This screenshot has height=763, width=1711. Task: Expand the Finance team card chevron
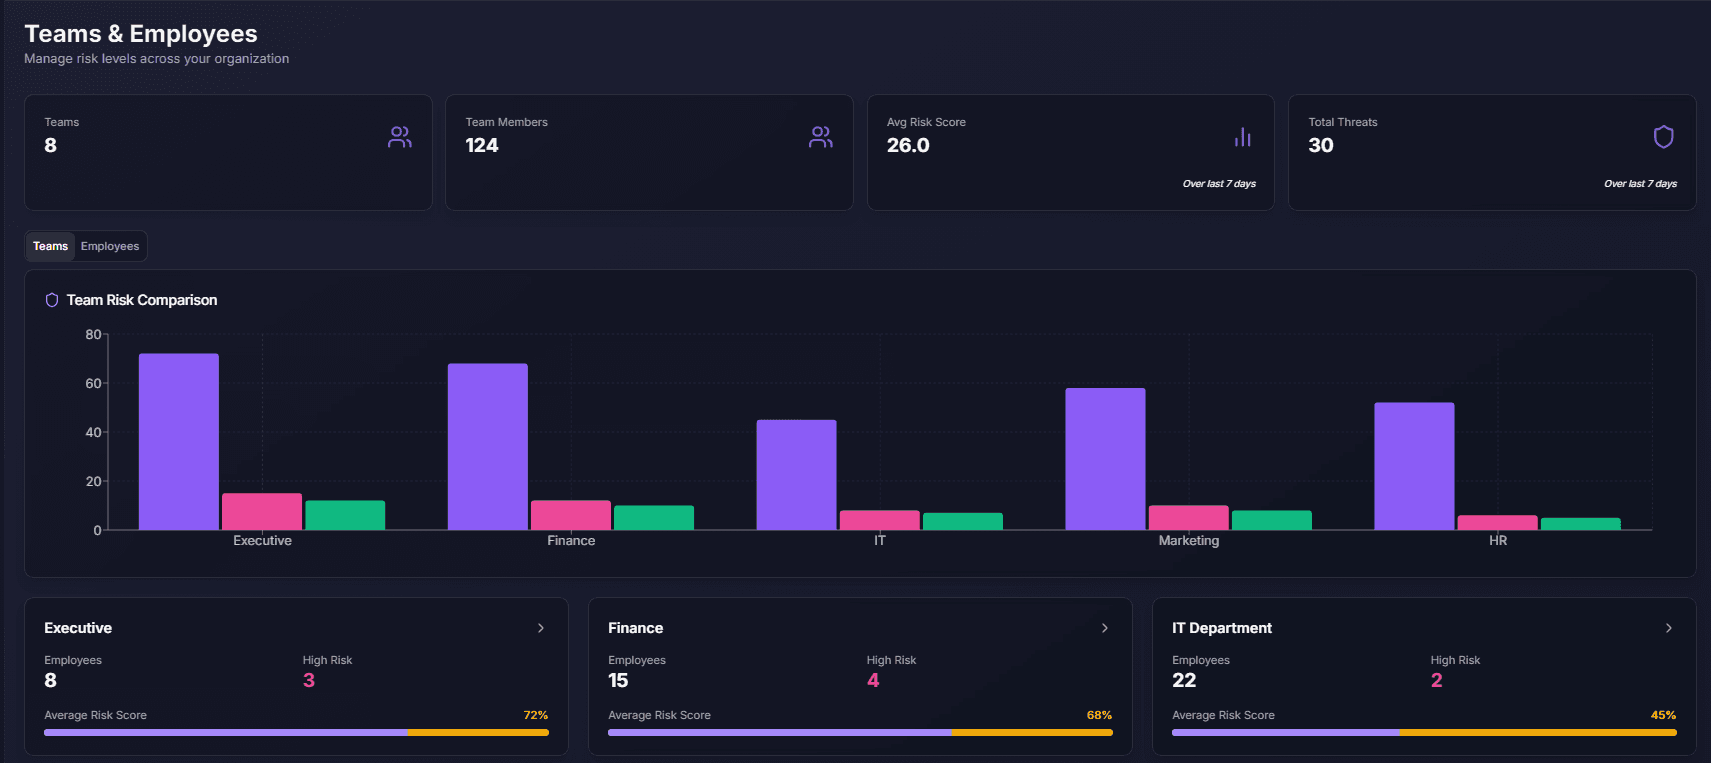(x=1105, y=628)
